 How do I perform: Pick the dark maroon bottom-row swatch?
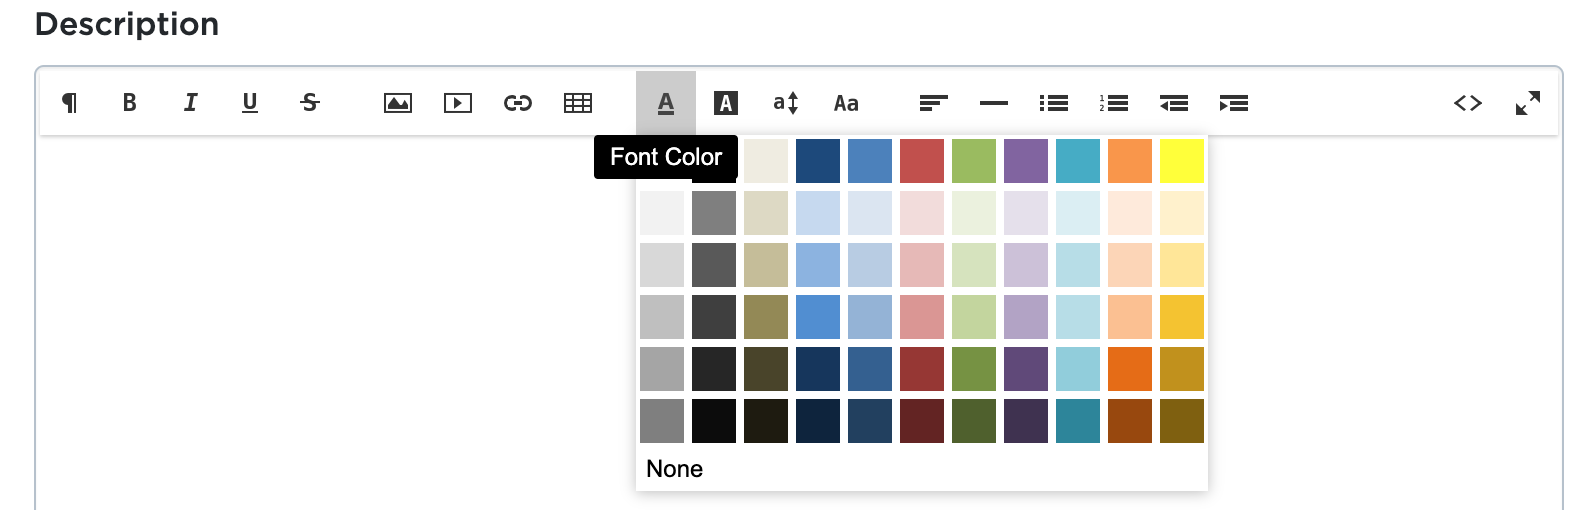[x=922, y=421]
